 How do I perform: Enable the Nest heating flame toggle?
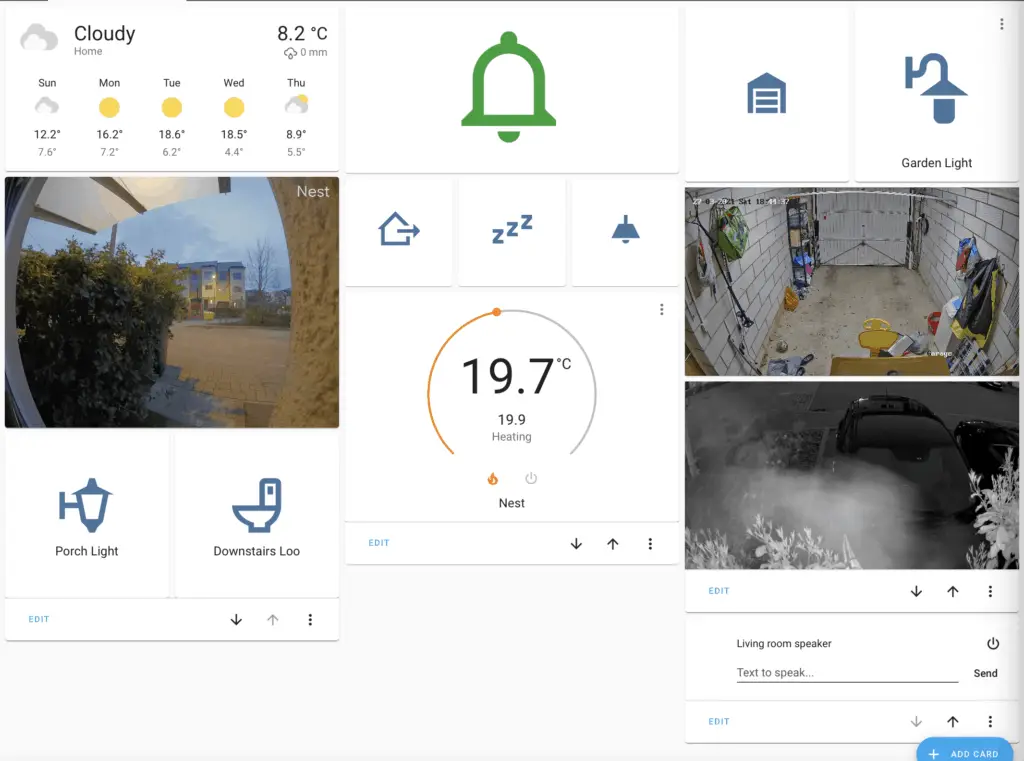coord(491,478)
